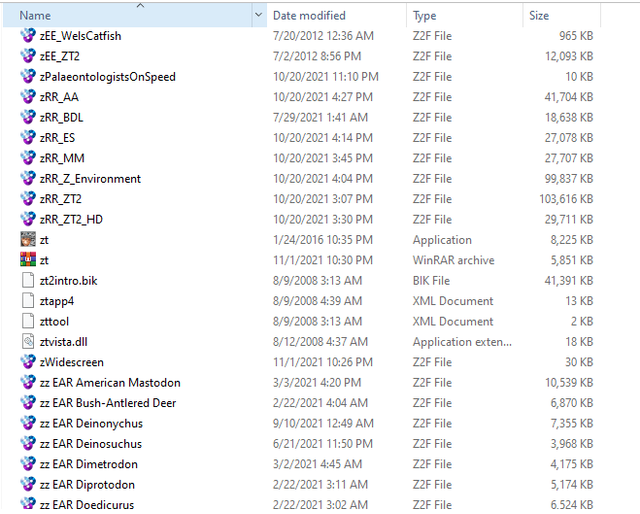Viewport: 640px width, 514px height.
Task: Select the file name zz EAR Deinonychus
Action: click(x=91, y=424)
